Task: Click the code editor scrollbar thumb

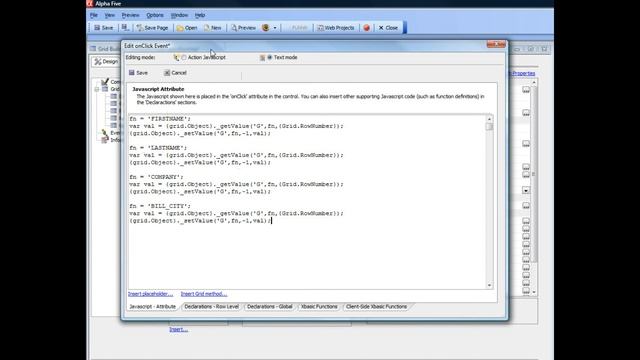Action: pyautogui.click(x=489, y=127)
